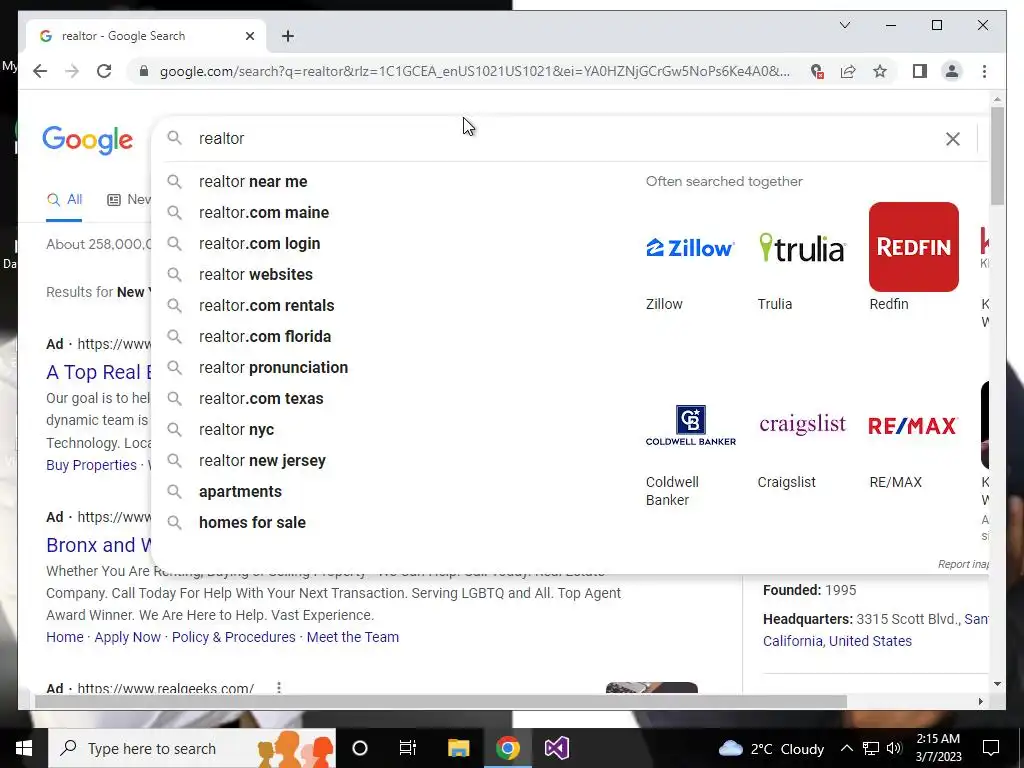1024x768 pixels.
Task: Select the homes for sale suggestion
Action: click(252, 522)
